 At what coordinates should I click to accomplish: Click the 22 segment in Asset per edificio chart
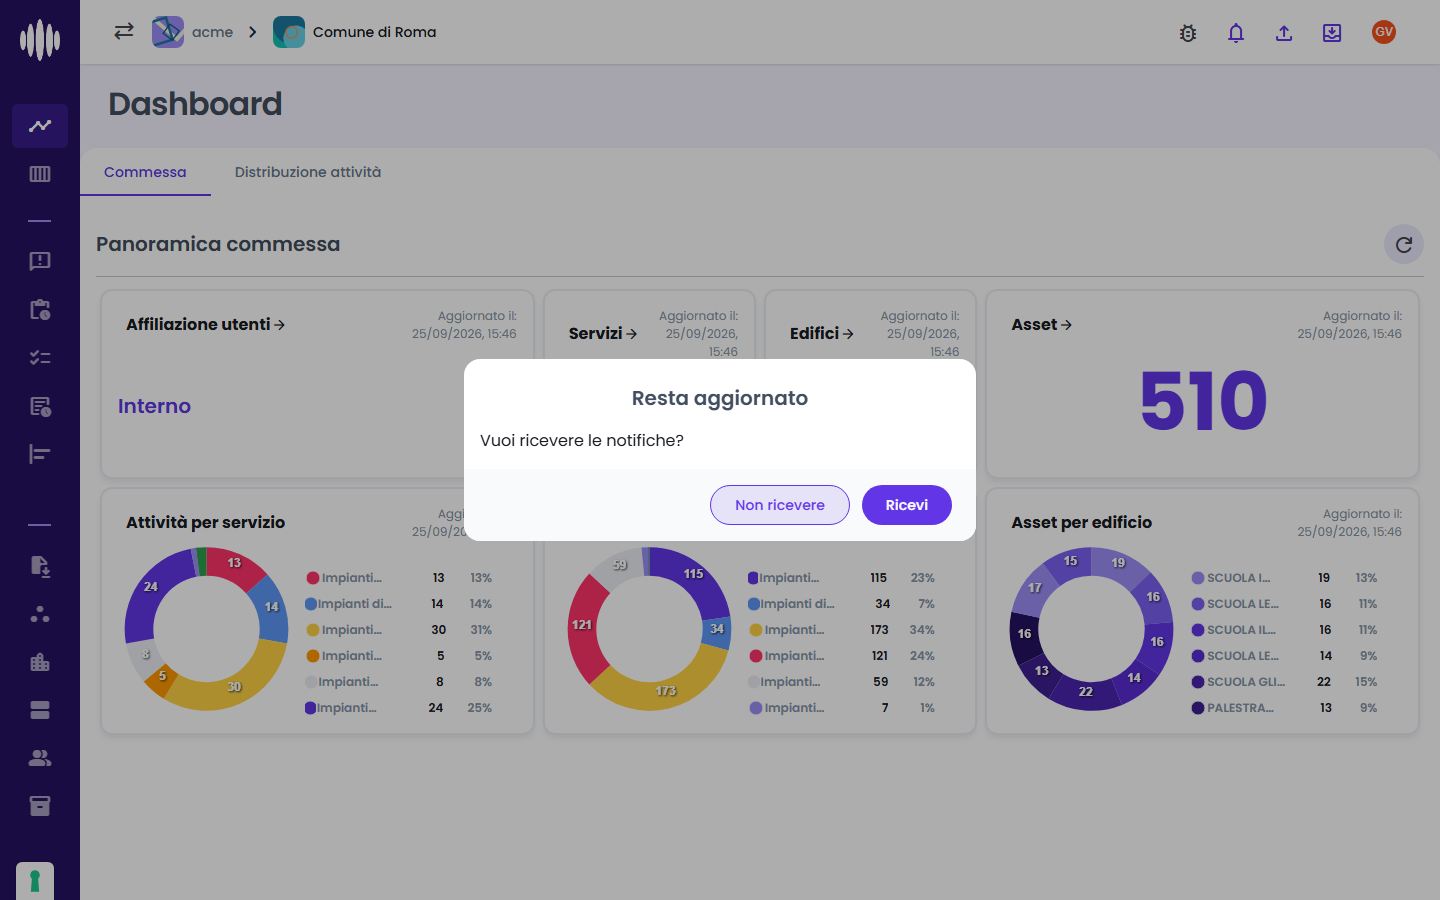[x=1086, y=692]
